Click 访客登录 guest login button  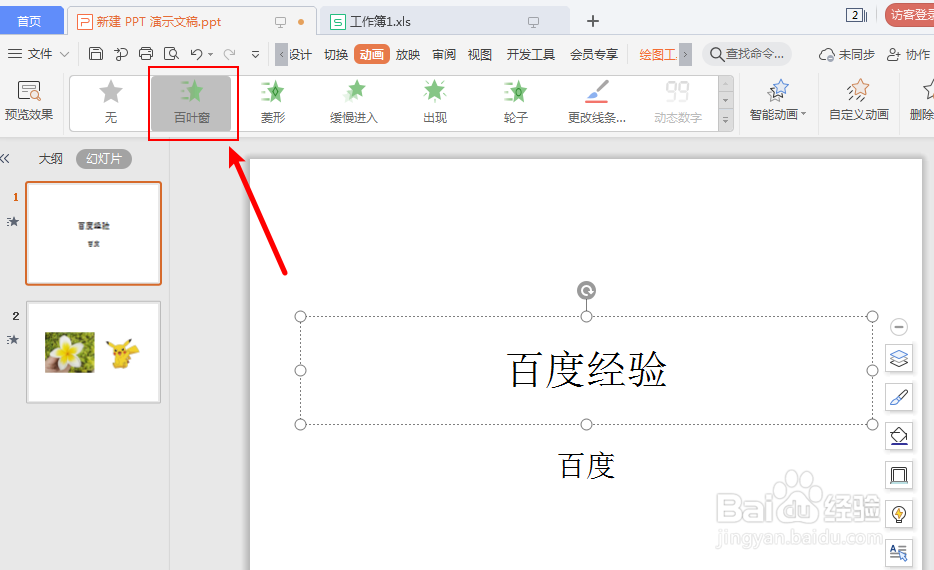[910, 15]
